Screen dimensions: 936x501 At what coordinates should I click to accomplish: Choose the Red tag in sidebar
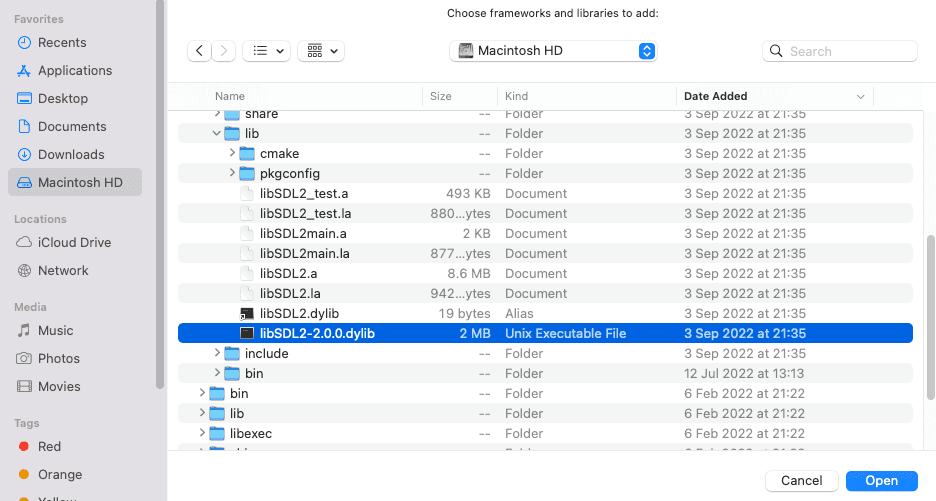point(49,447)
